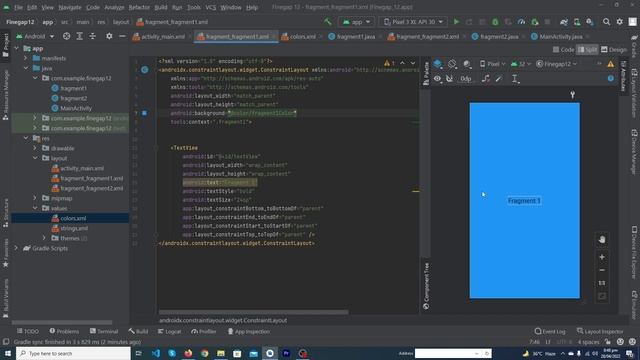The image size is (640, 360).
Task: Click Sync Project with Gradle Files icon
Action: (564, 22)
